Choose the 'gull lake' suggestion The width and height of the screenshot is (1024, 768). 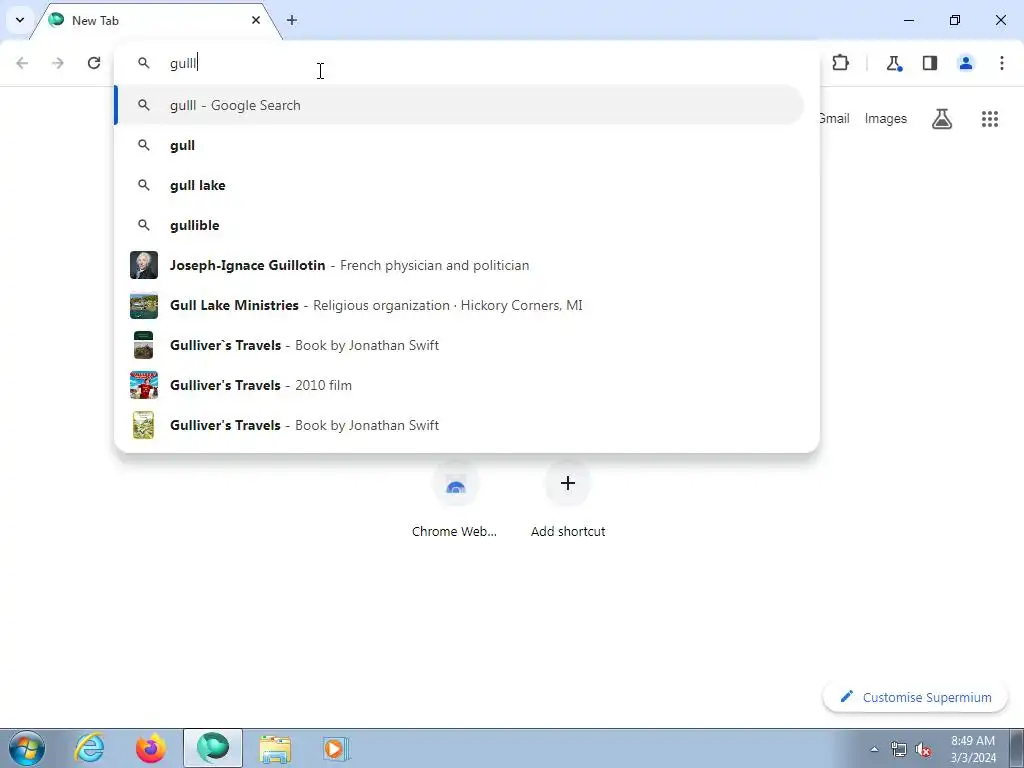tap(460, 185)
